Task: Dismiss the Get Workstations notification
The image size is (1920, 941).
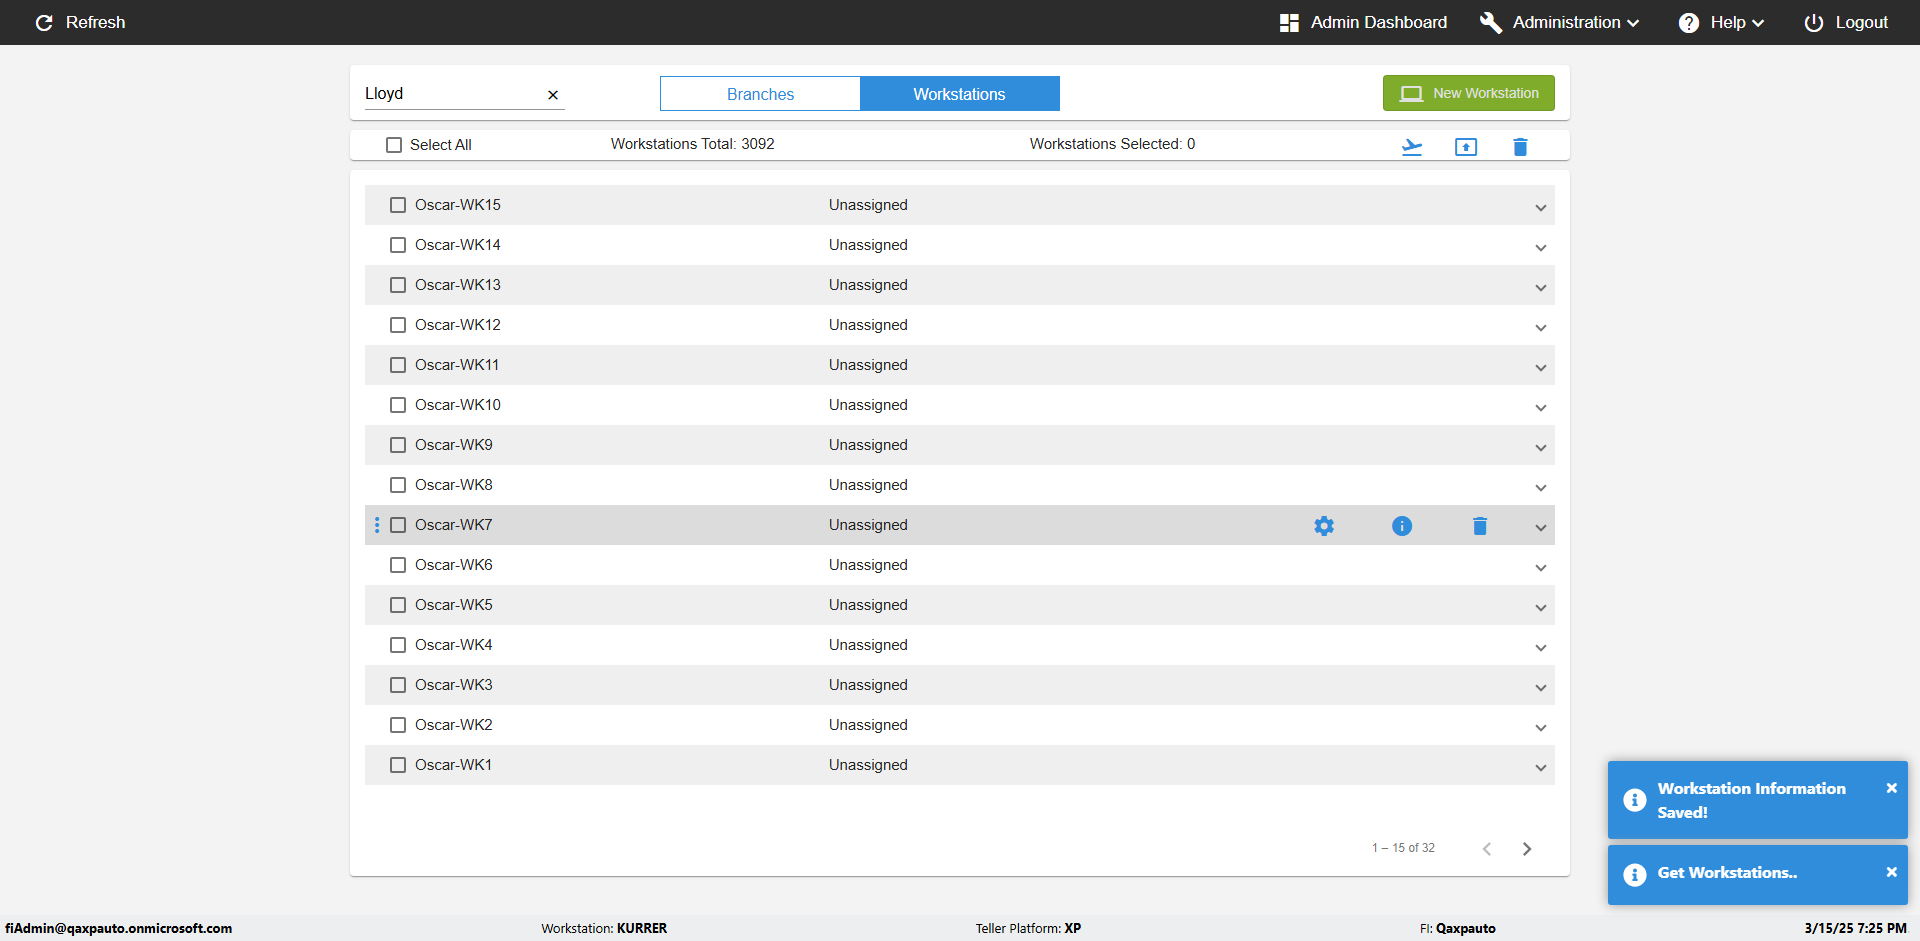Action: [x=1891, y=872]
